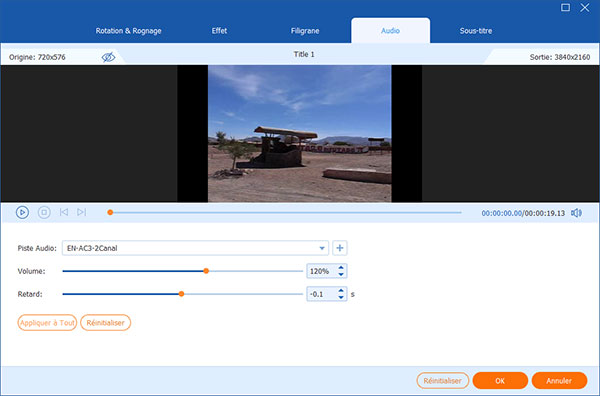Screen dimensions: 600x396
Task: Open the Sous-titre tab
Action: pyautogui.click(x=476, y=31)
